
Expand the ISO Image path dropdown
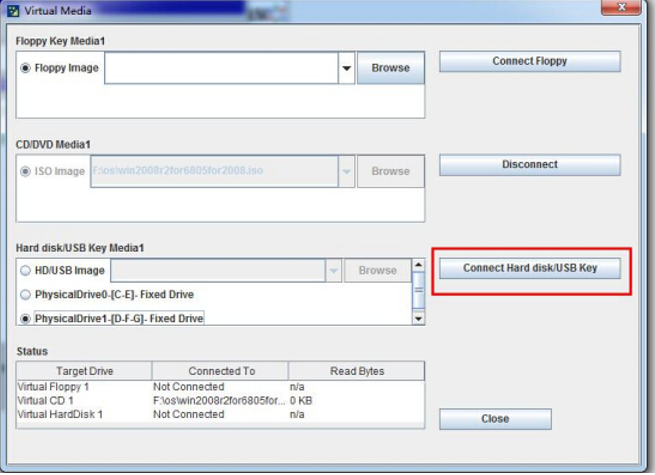click(x=346, y=171)
